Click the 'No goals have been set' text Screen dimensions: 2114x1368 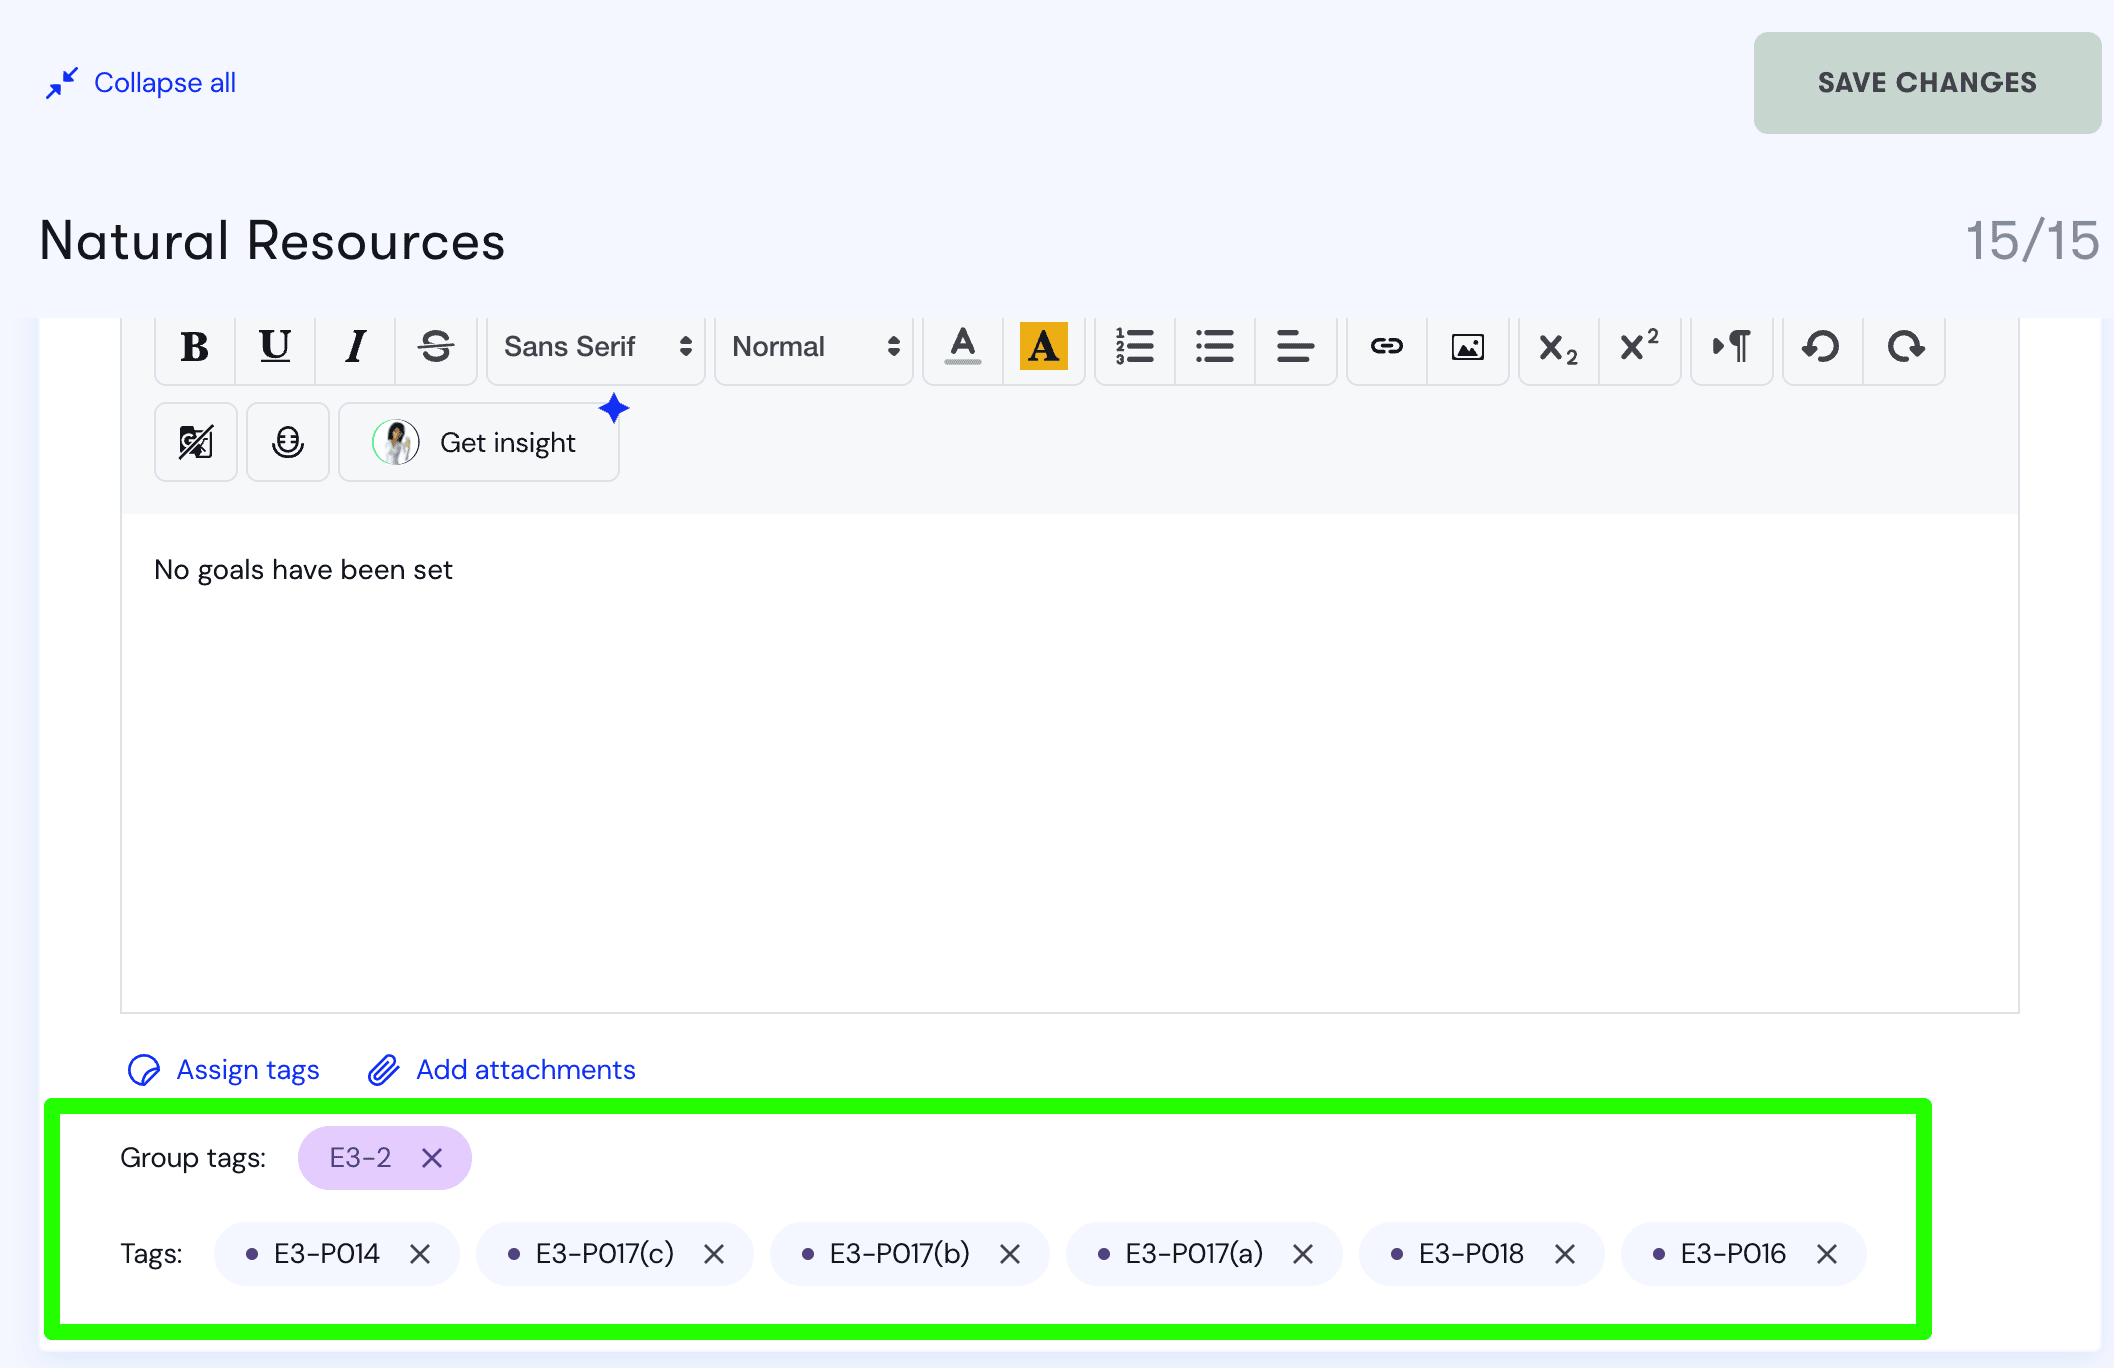tap(303, 570)
